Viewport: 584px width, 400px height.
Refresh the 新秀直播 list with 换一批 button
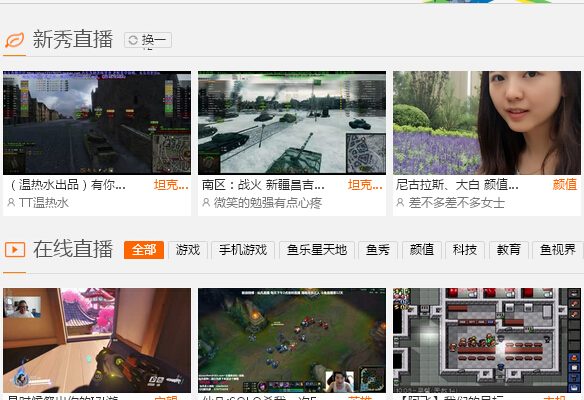coord(148,40)
